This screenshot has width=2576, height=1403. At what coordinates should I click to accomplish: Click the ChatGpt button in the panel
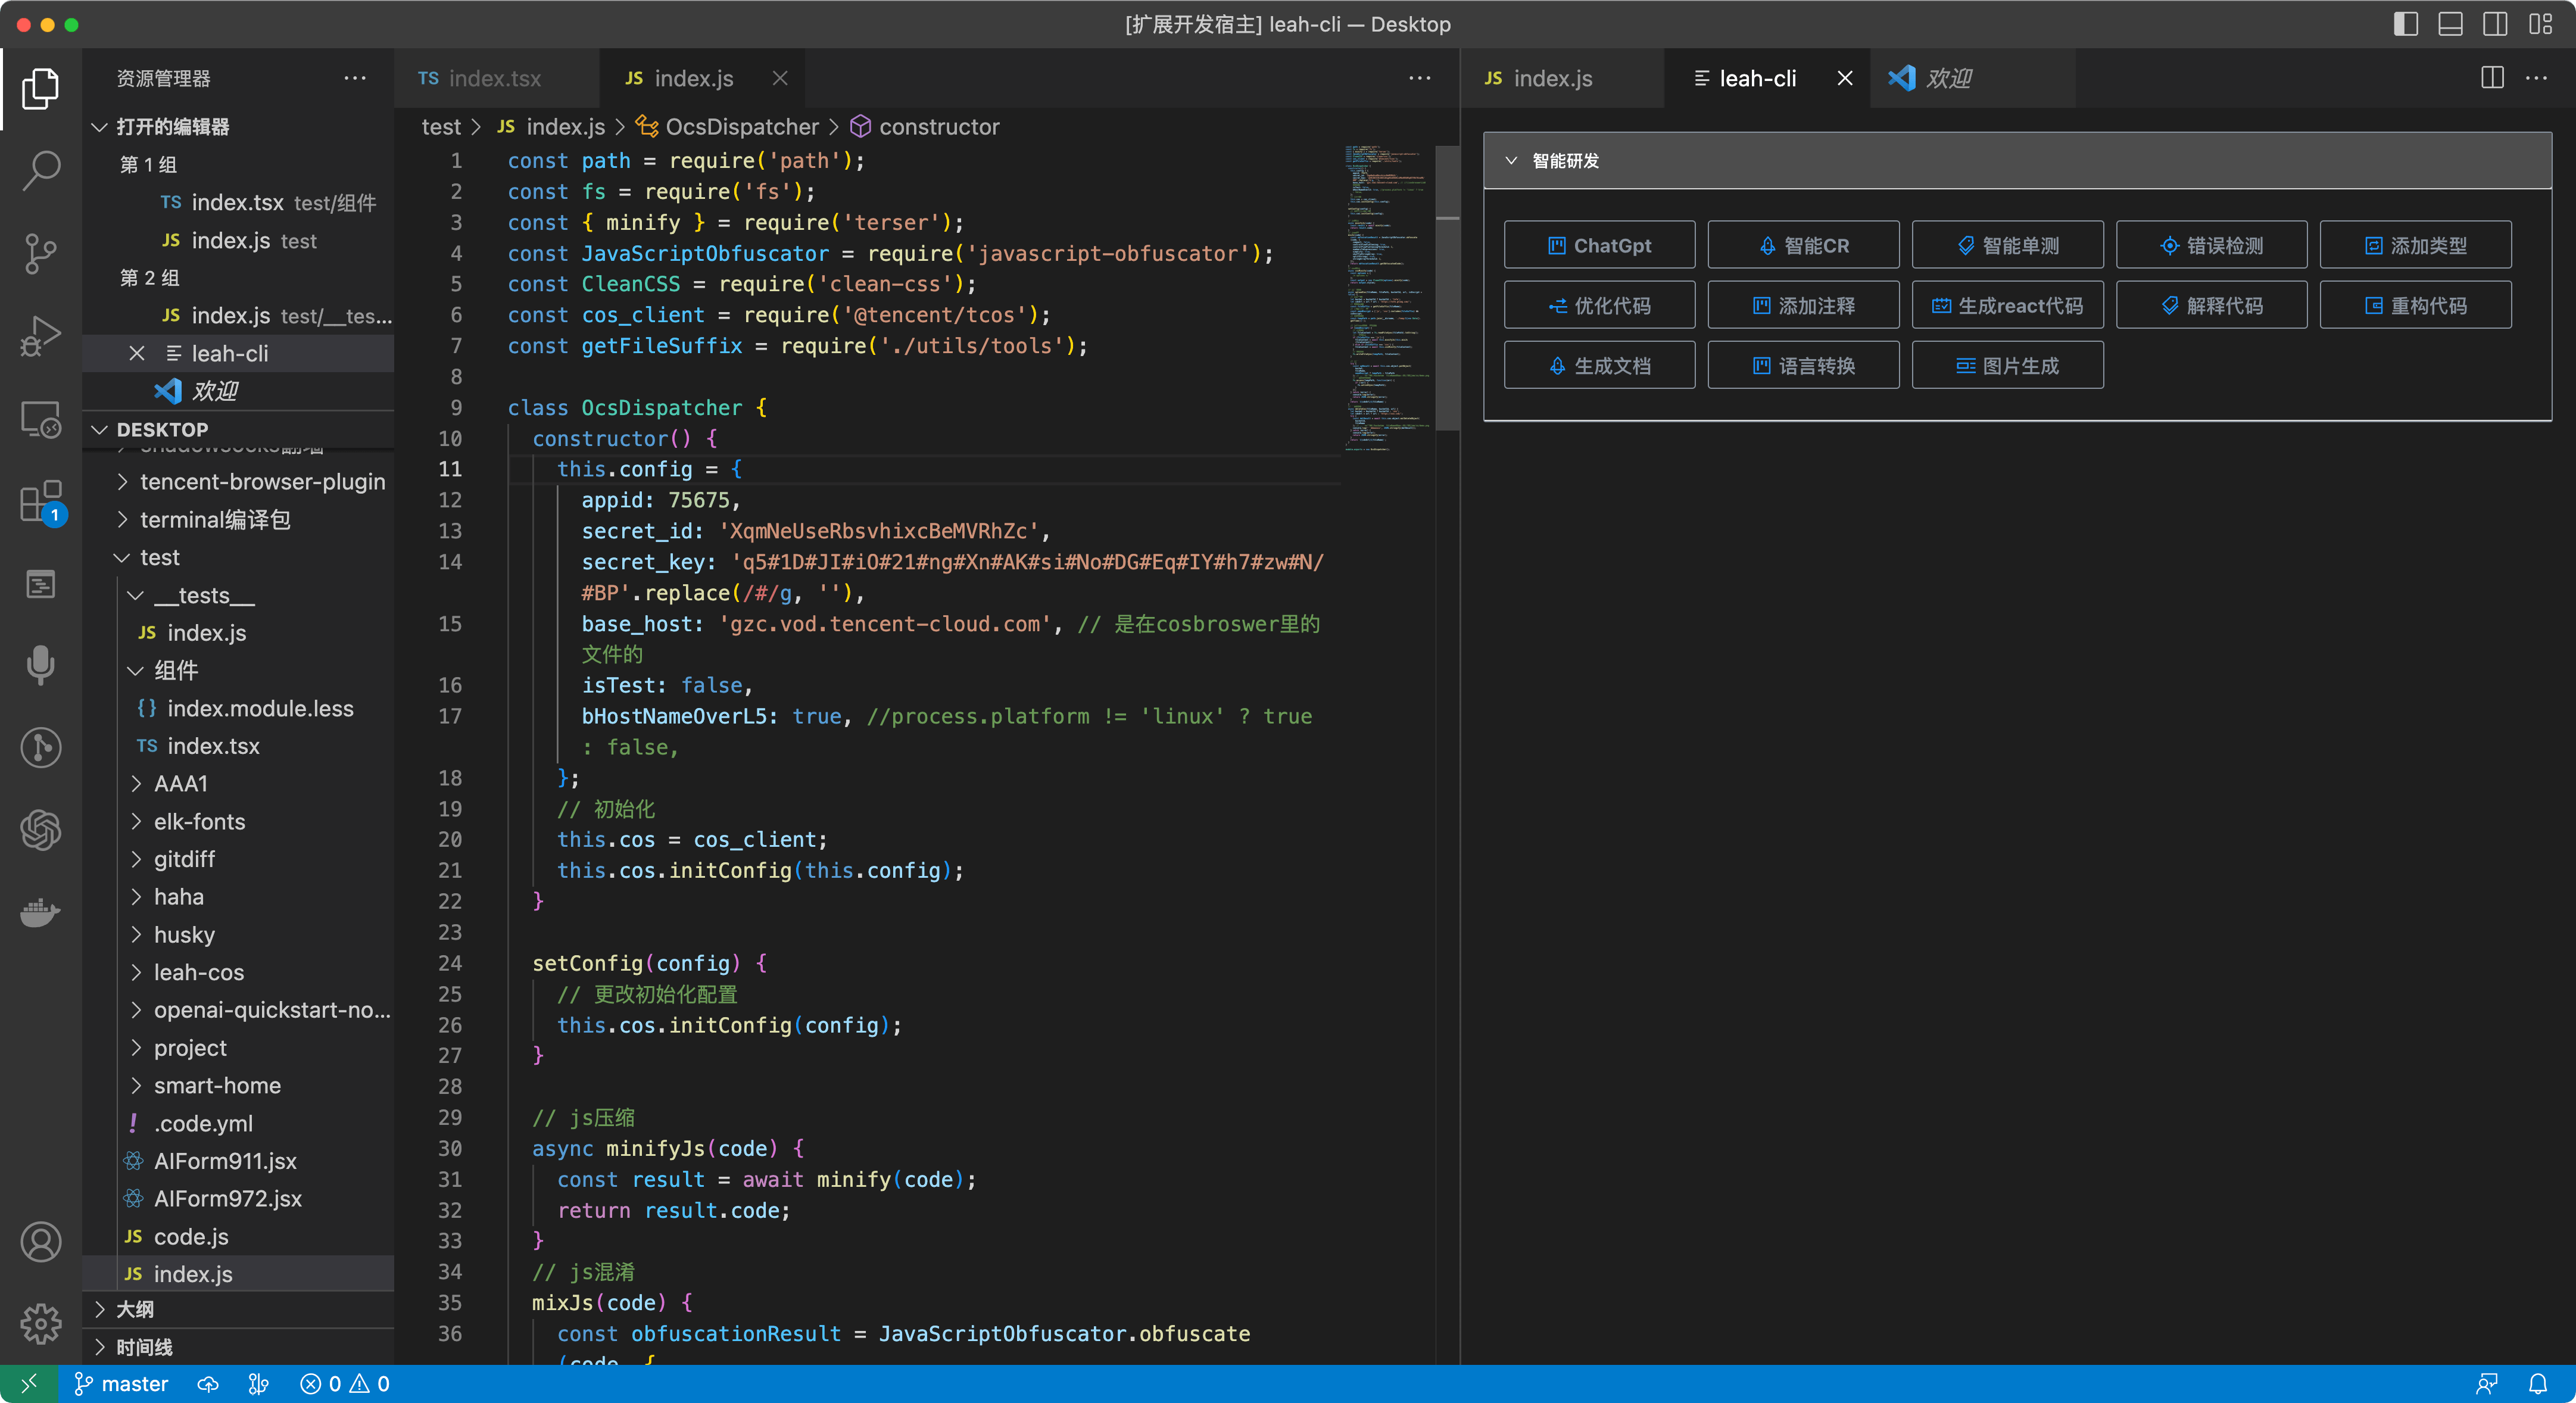coord(1598,244)
